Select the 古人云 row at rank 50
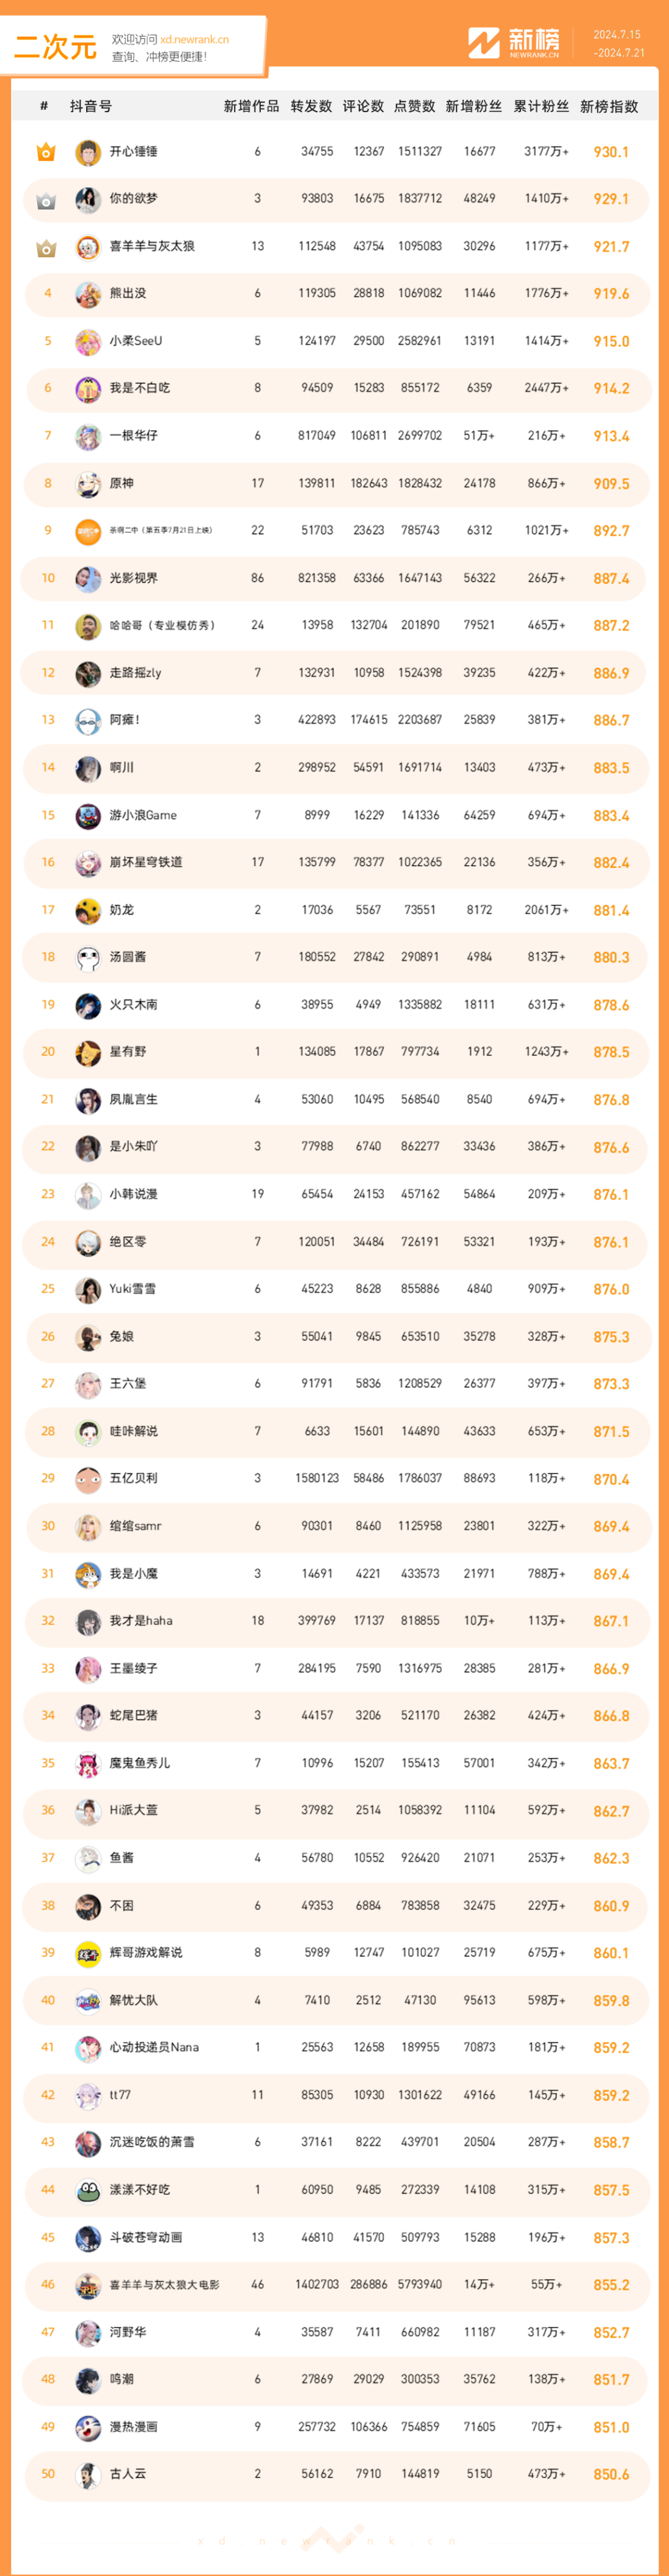Image resolution: width=669 pixels, height=2576 pixels. [x=335, y=2474]
